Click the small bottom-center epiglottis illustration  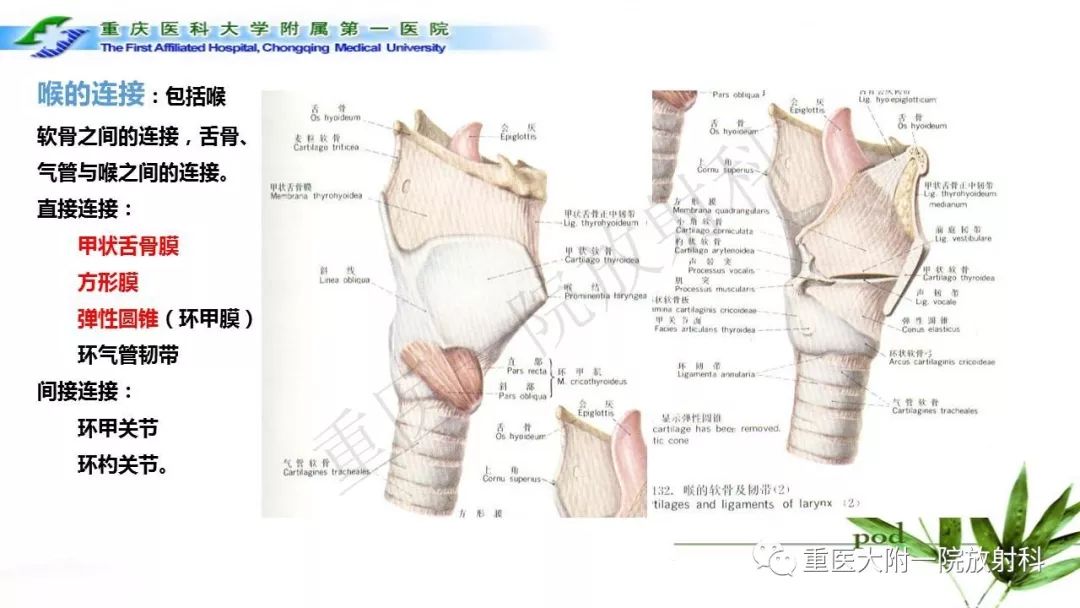coord(599,463)
